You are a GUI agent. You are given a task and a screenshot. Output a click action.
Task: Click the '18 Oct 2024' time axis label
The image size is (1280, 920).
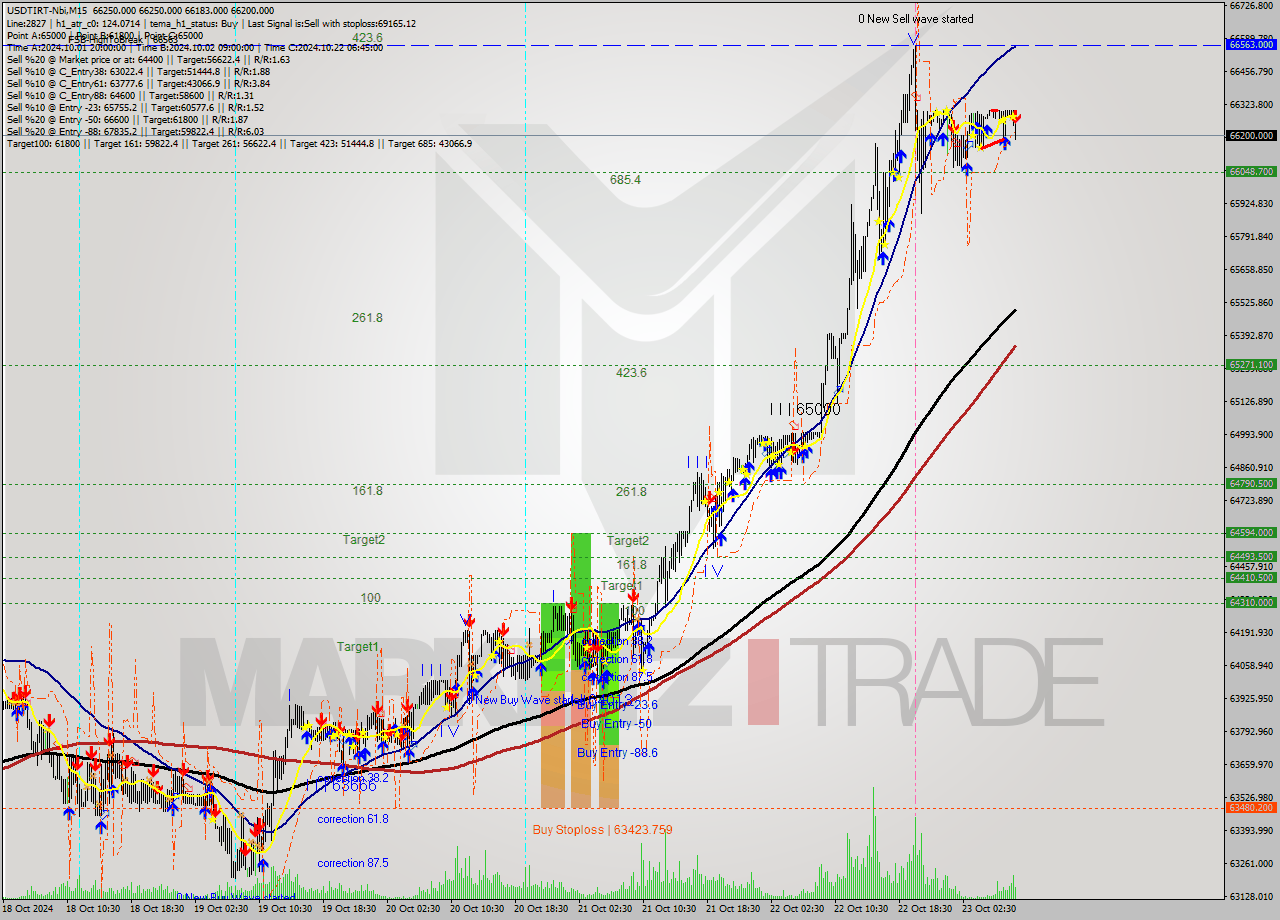27,909
